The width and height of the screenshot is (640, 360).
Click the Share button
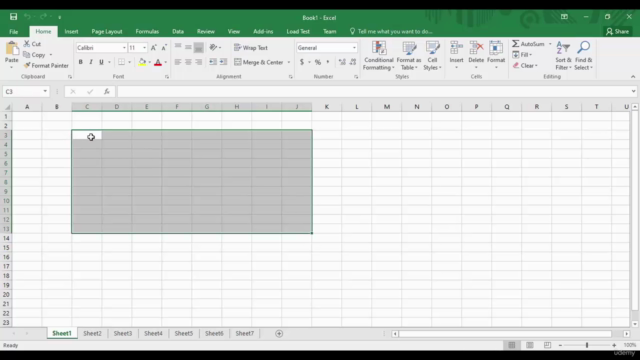tap(618, 31)
